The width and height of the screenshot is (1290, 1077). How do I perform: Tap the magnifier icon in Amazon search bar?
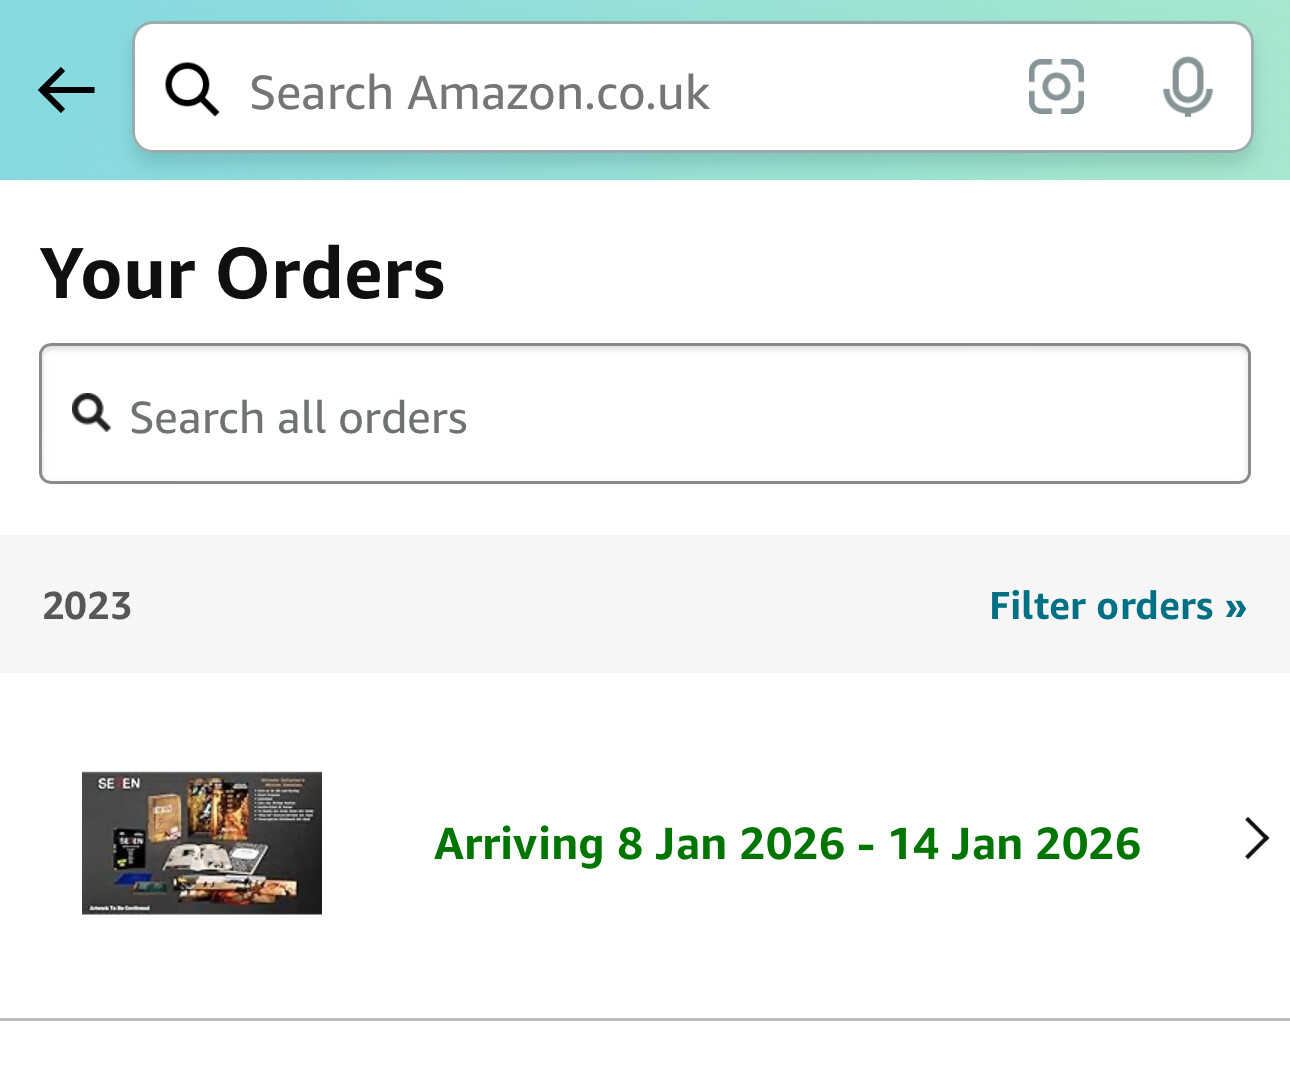191,89
